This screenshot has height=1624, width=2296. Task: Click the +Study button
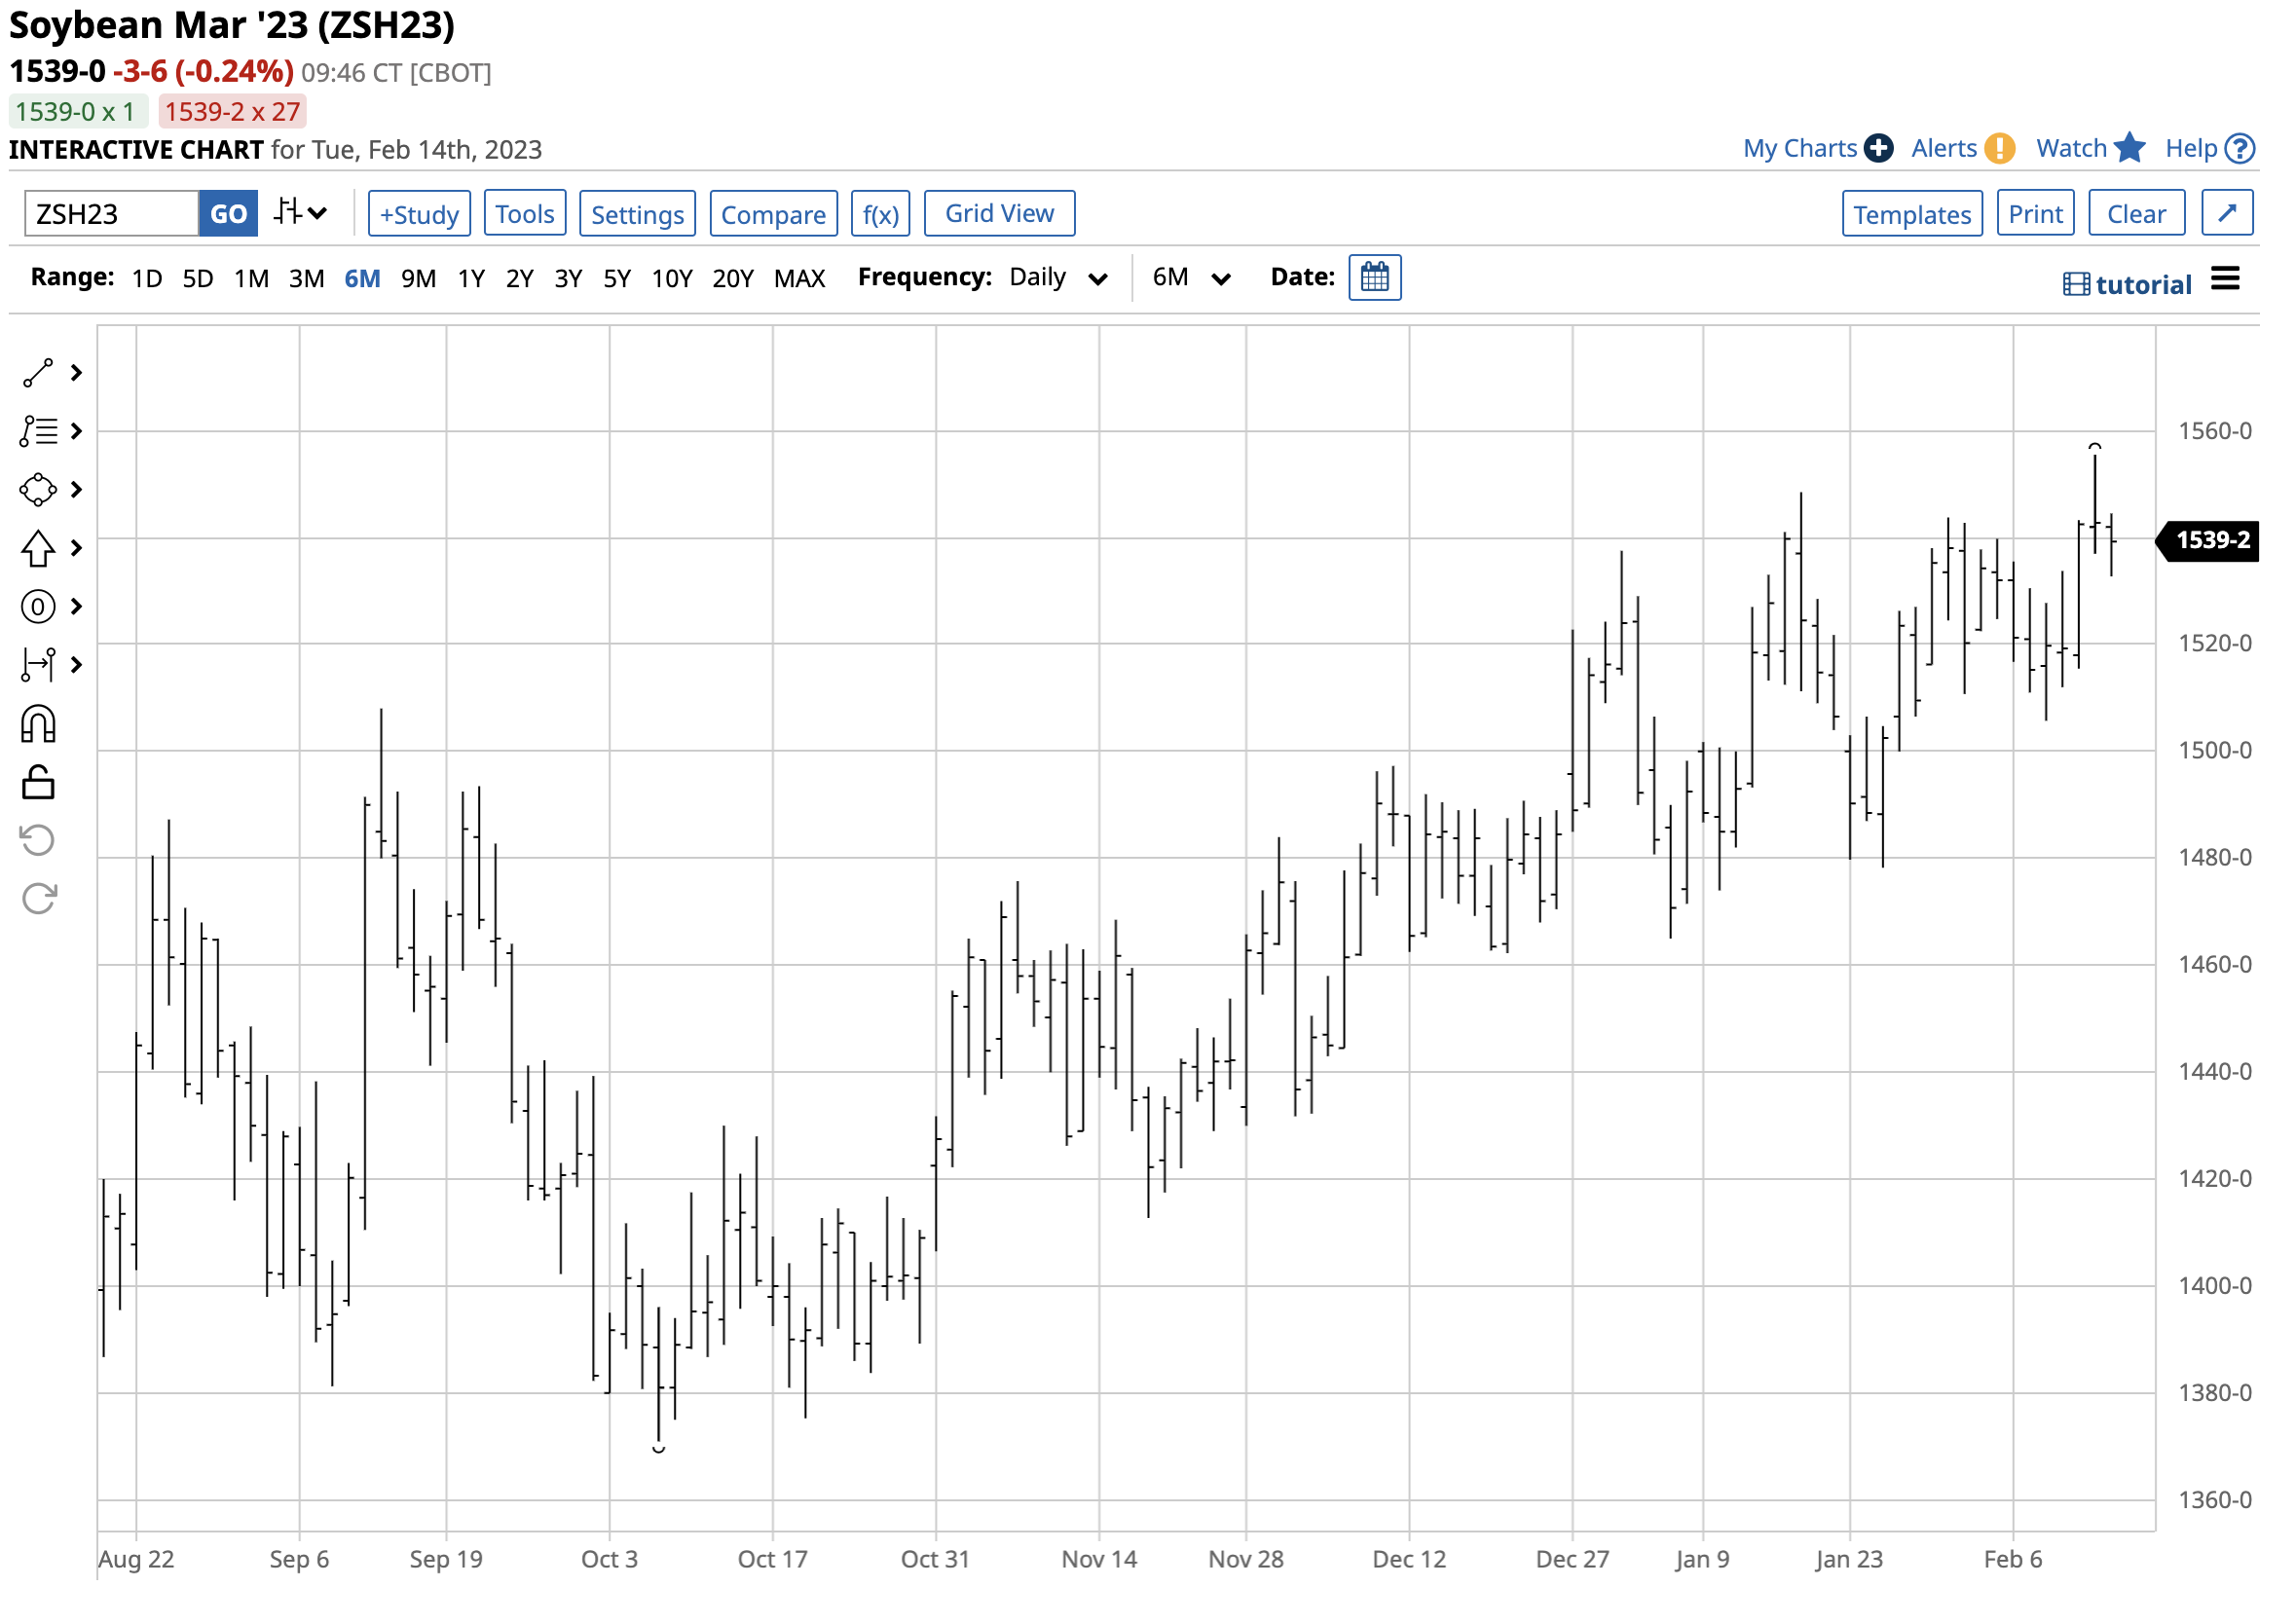(419, 214)
